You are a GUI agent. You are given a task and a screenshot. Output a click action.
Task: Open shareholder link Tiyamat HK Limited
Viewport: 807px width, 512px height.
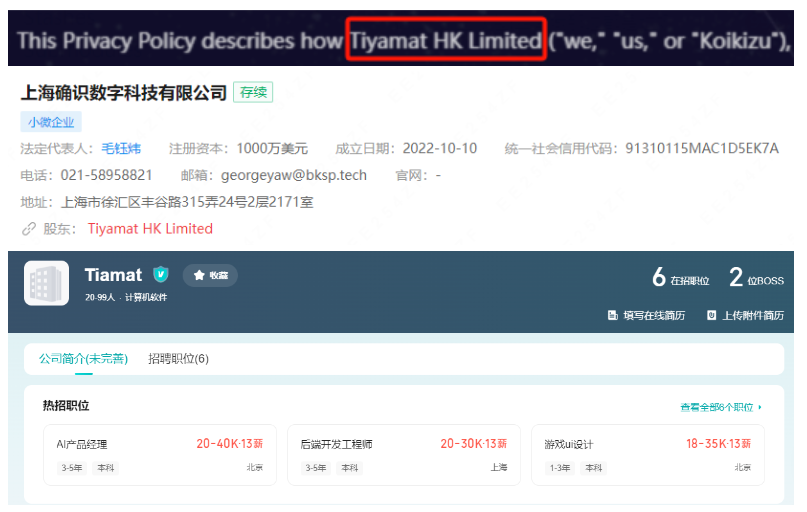(x=150, y=229)
